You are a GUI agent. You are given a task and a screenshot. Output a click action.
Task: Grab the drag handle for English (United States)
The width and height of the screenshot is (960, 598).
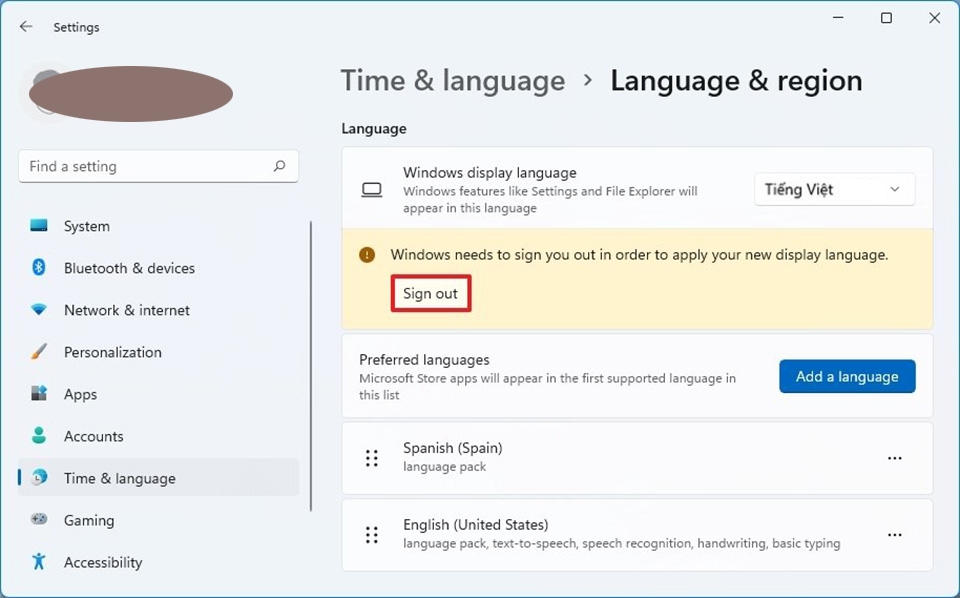372,535
